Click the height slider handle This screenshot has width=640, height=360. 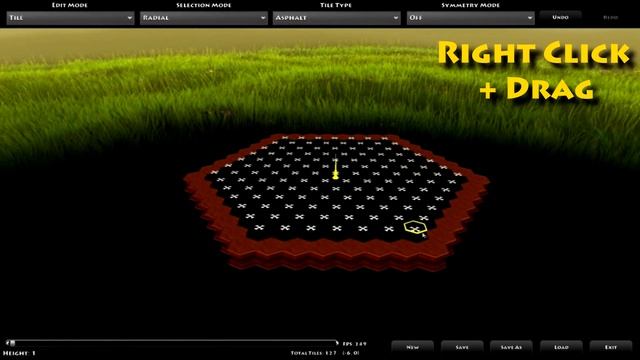tap(13, 343)
